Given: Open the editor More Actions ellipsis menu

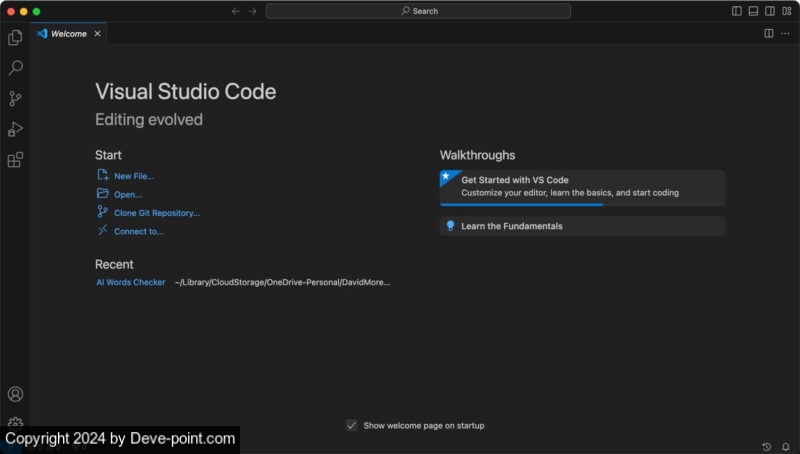Looking at the screenshot, I should pos(785,33).
